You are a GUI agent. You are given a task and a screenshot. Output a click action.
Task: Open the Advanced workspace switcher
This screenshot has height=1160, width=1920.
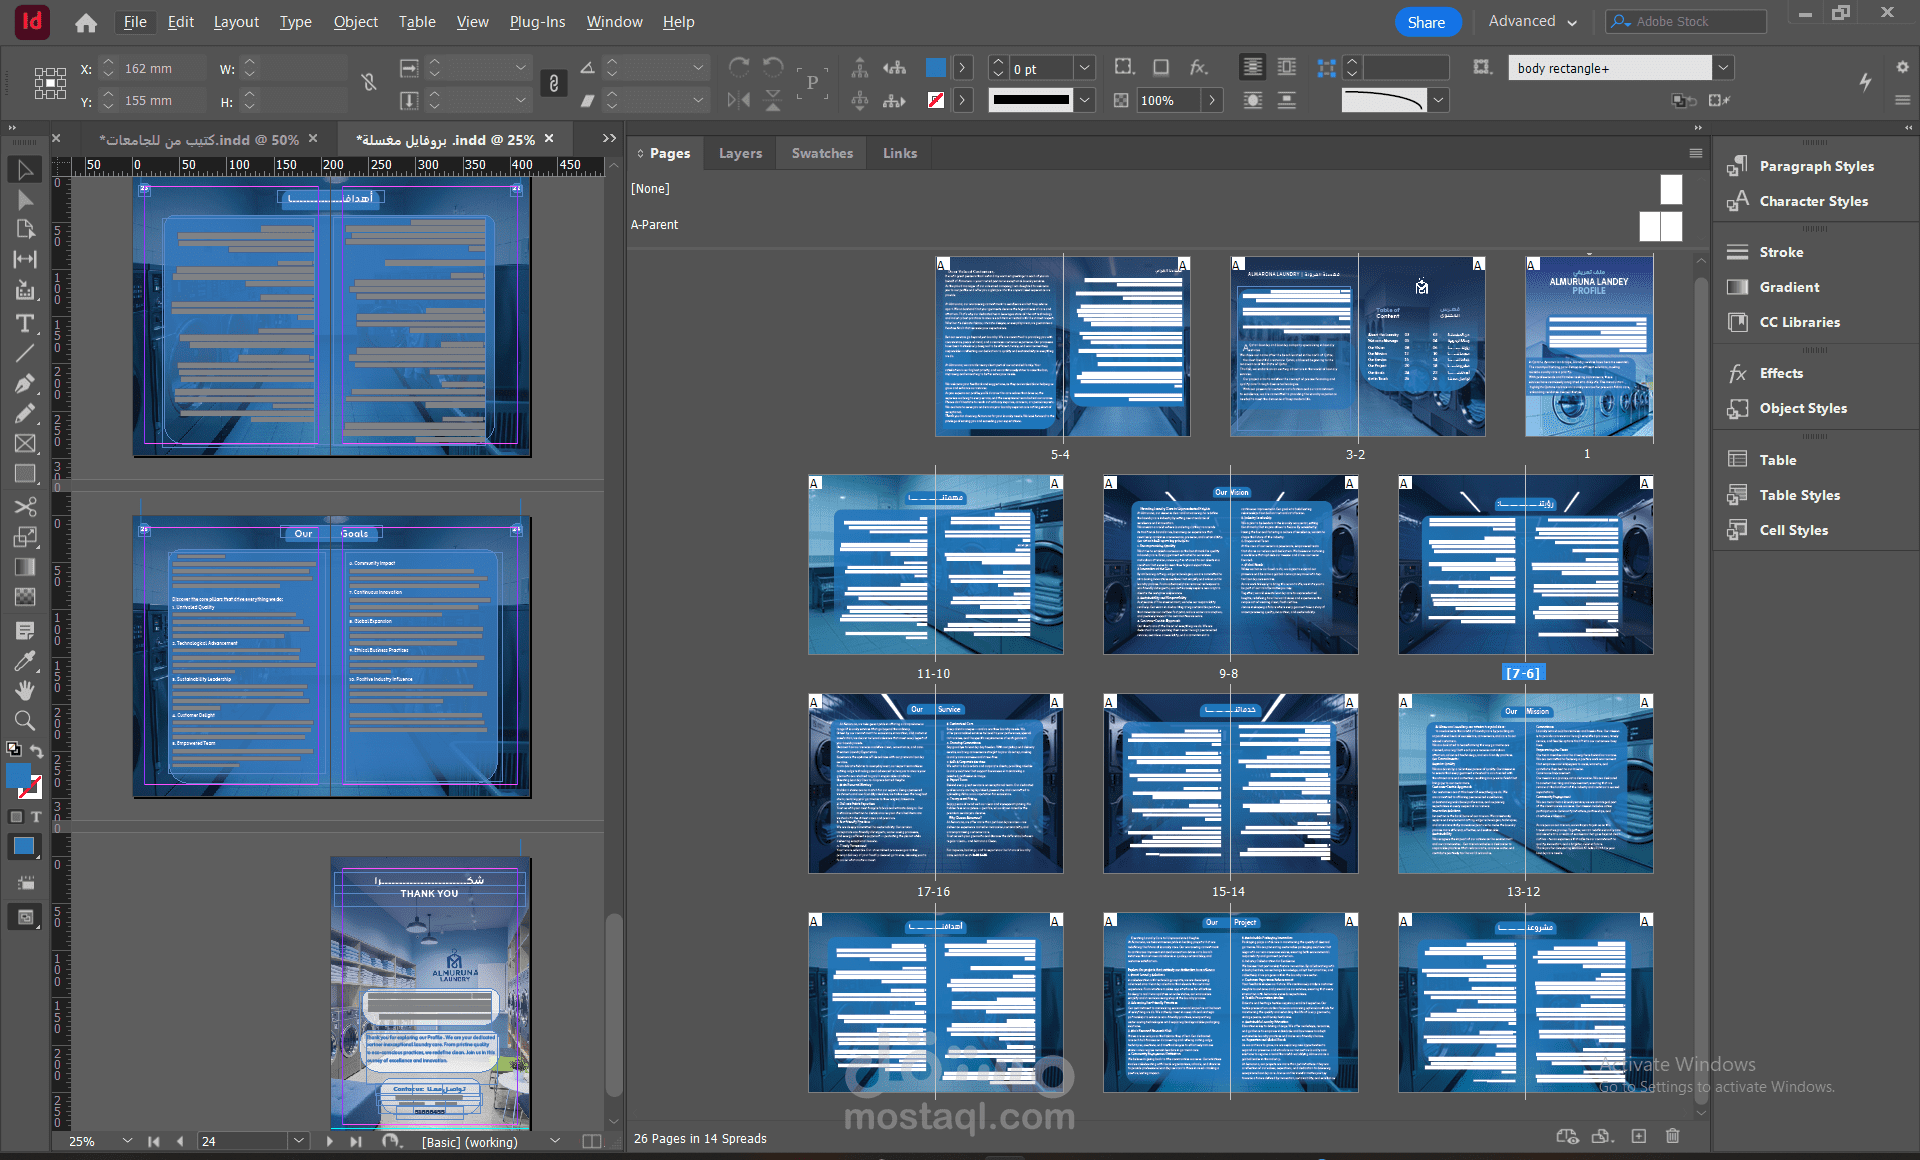(1532, 21)
